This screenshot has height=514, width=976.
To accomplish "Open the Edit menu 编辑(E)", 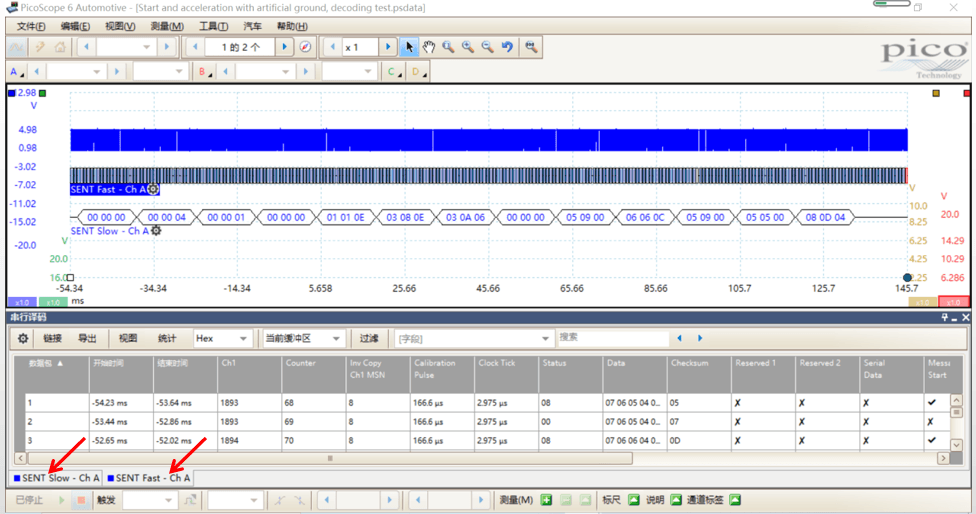I will [75, 26].
